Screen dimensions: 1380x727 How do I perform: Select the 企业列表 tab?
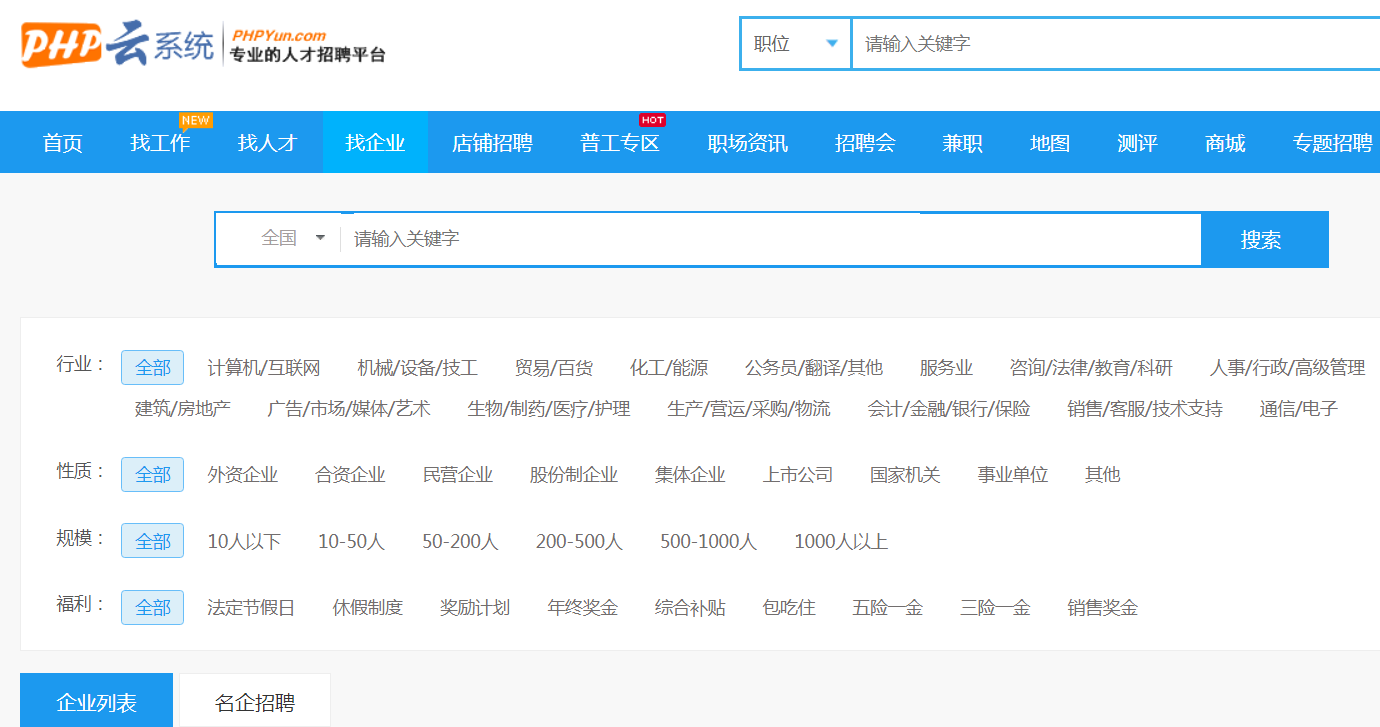[x=98, y=701]
